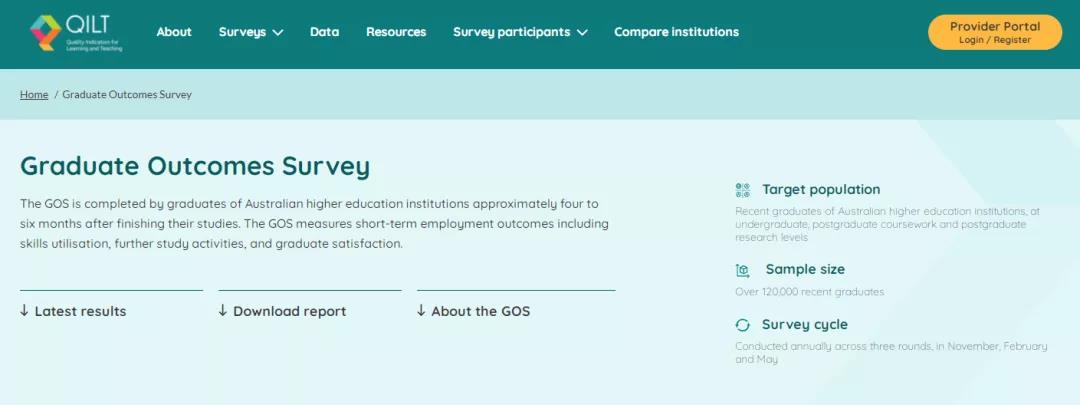Image resolution: width=1080 pixels, height=405 pixels.
Task: Click the down arrow beside About the GOS
Action: point(421,311)
